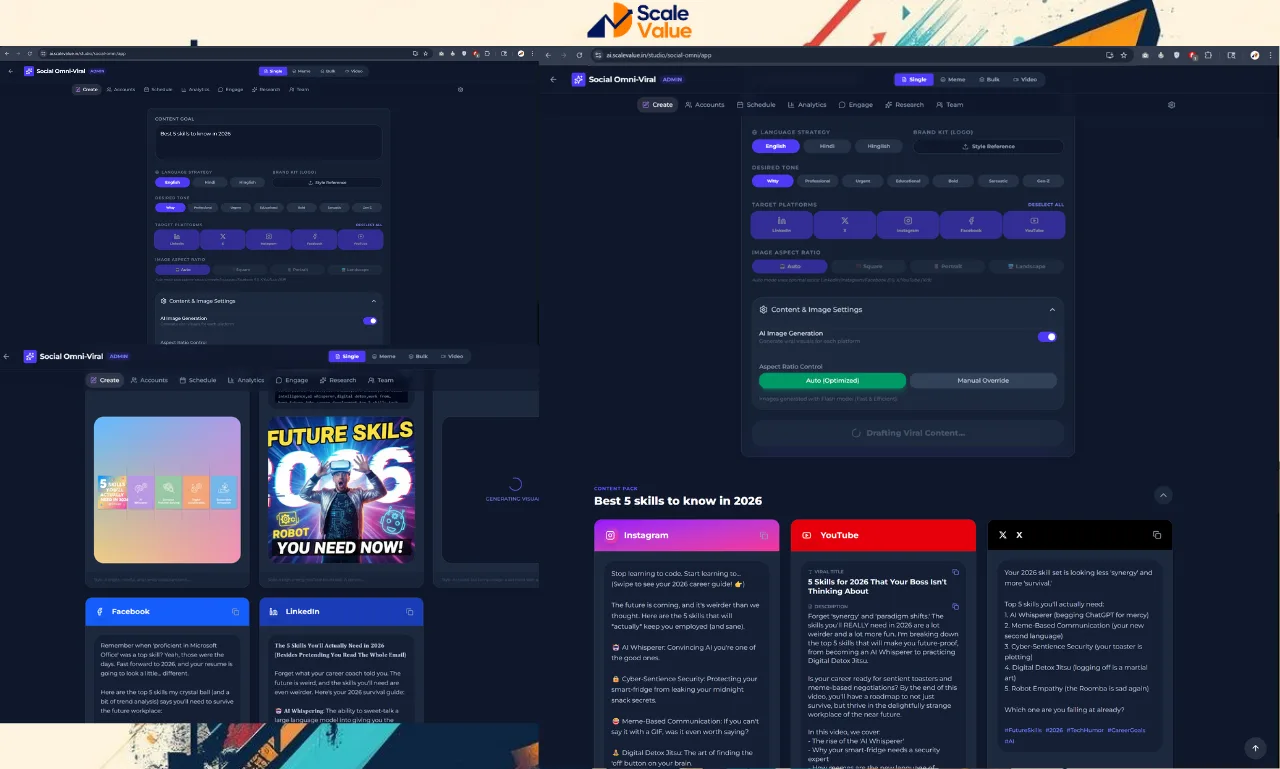Open settings gear in top-left window

(x=460, y=89)
